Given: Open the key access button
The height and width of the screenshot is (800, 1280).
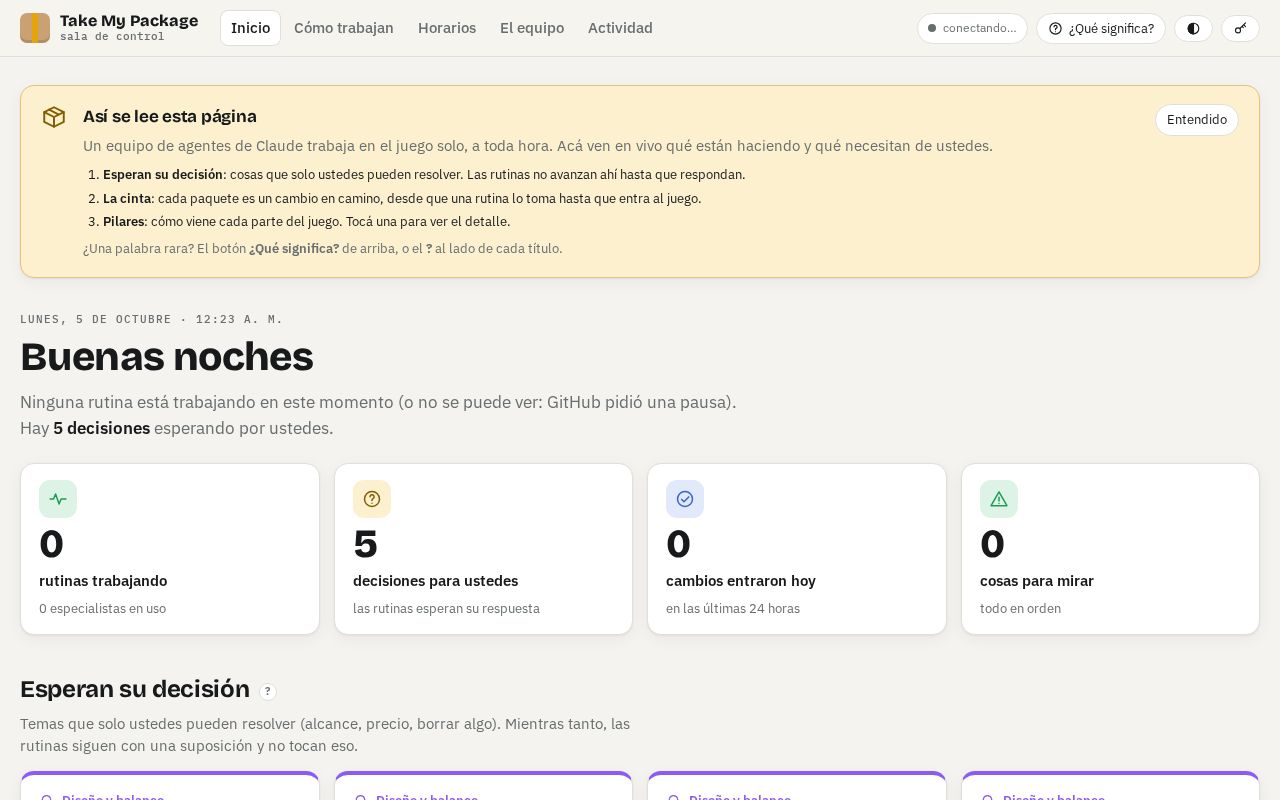Looking at the screenshot, I should point(1240,28).
